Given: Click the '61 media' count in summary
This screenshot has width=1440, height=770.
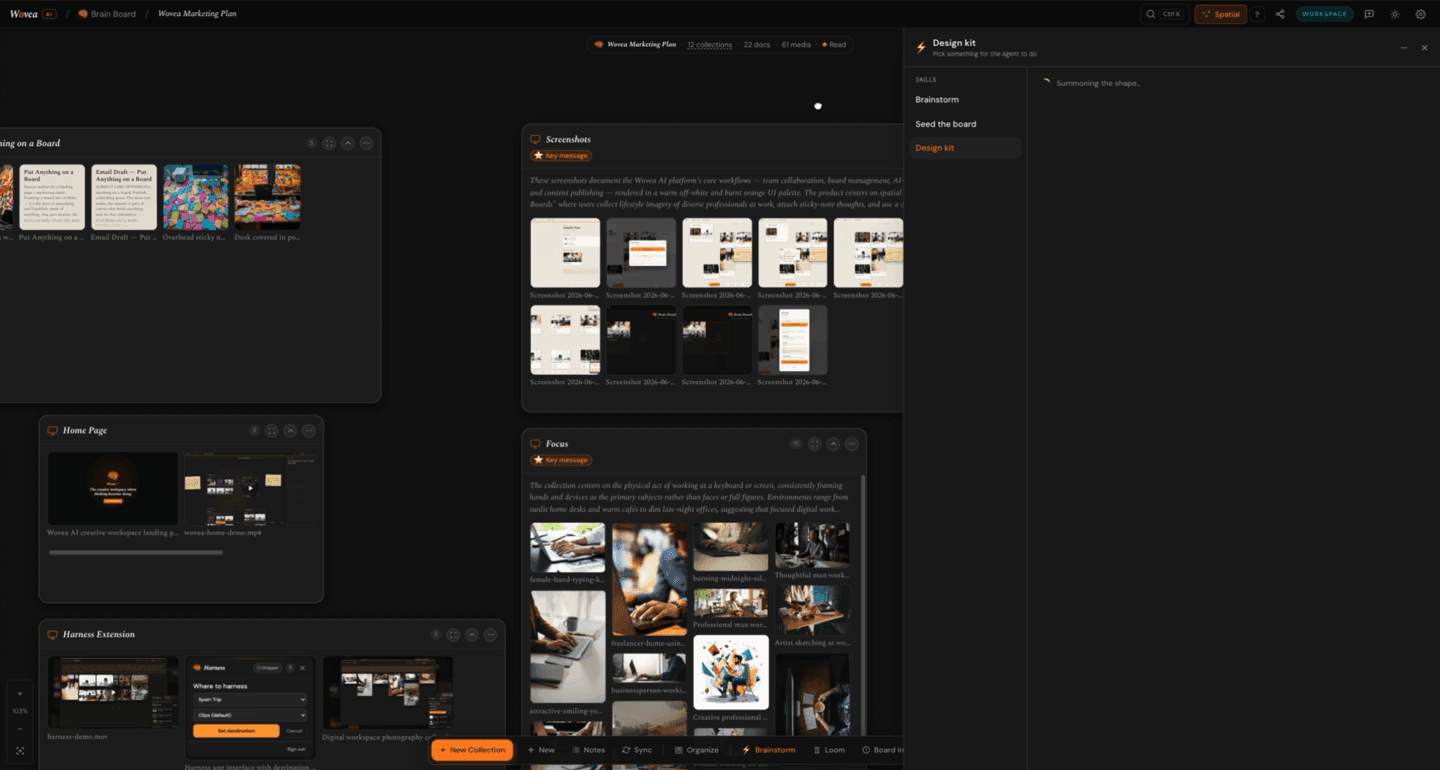Looking at the screenshot, I should pos(796,45).
